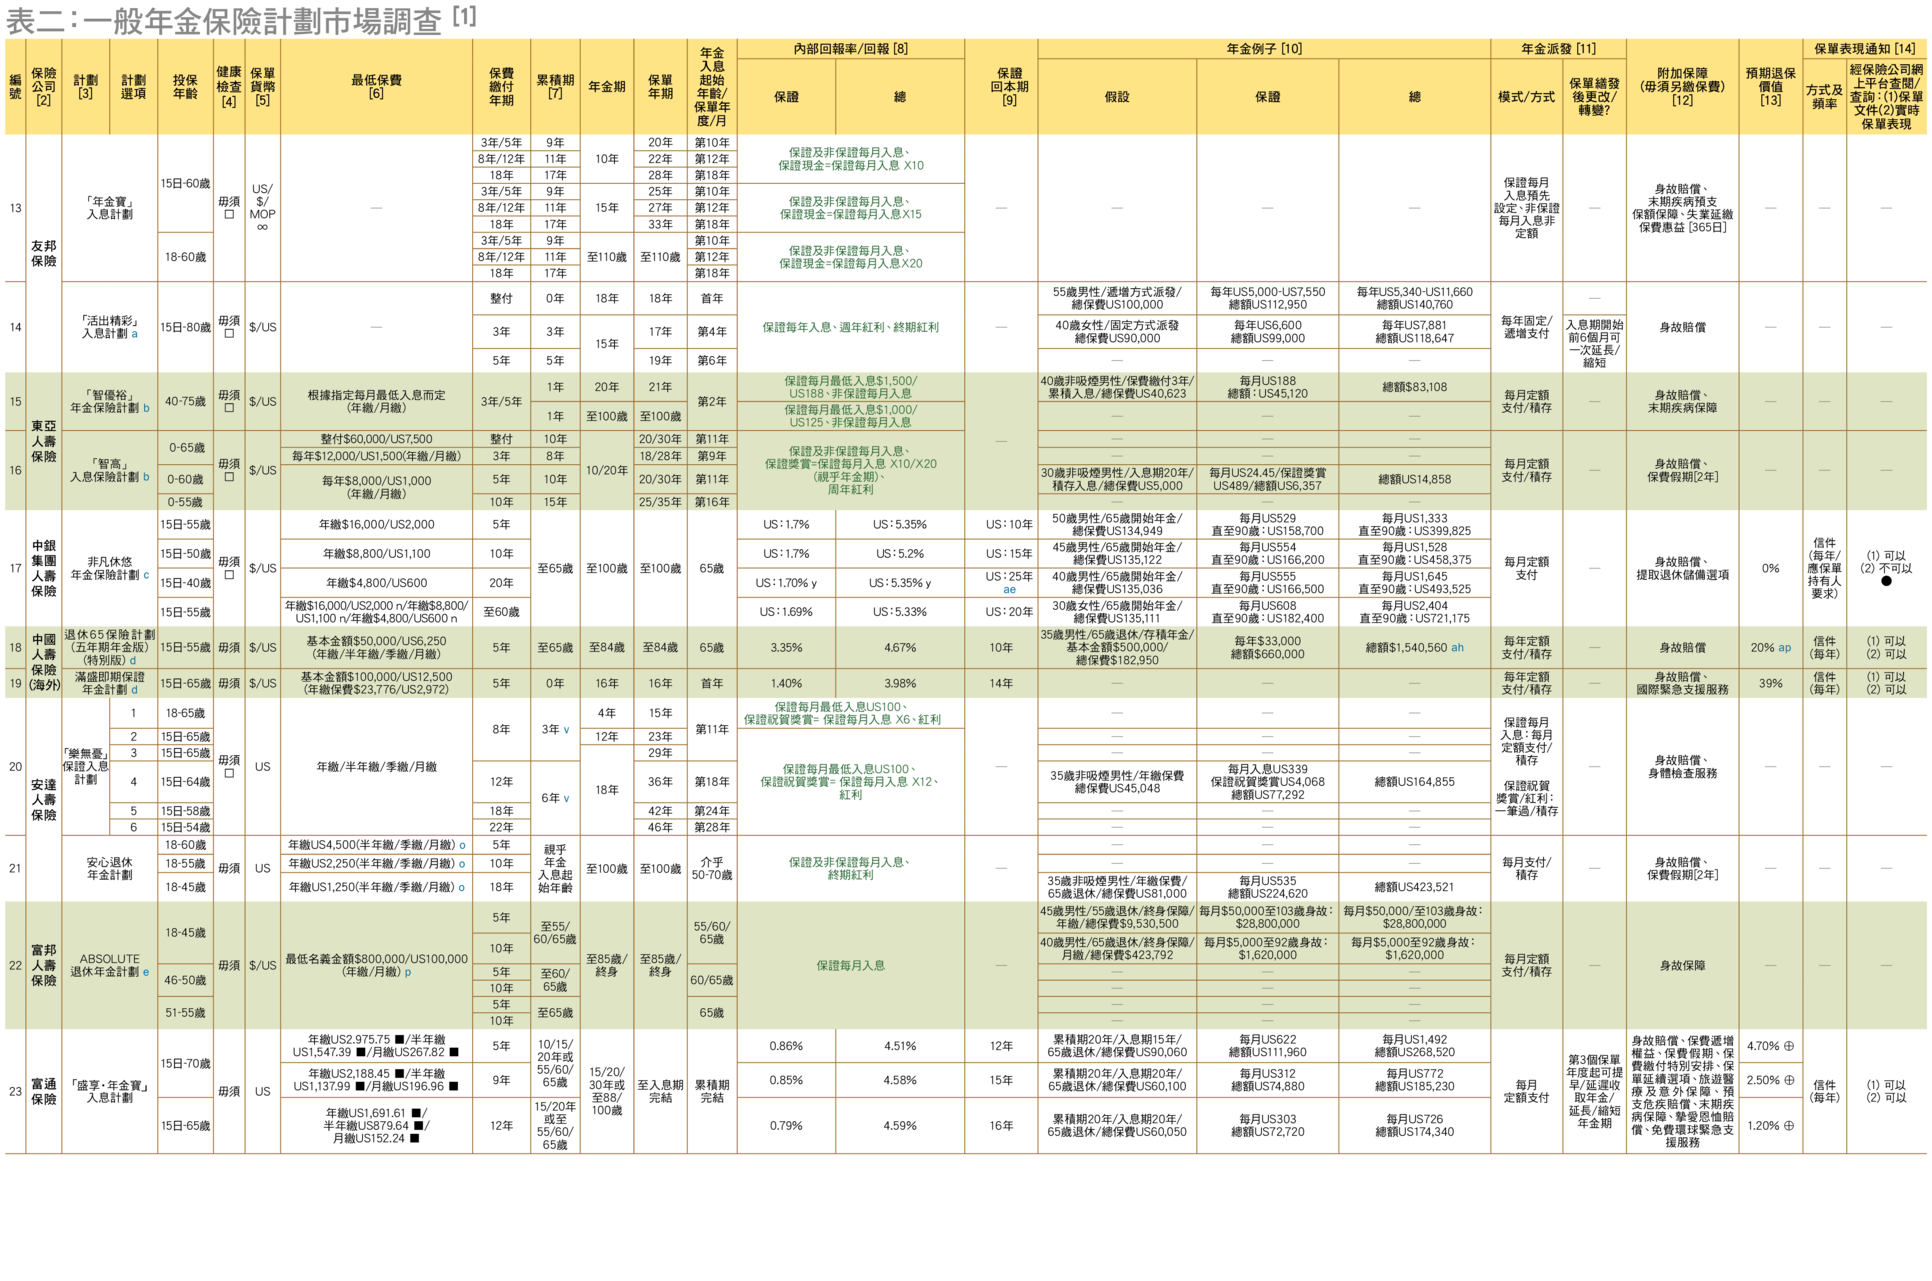Open footnote [14] in 保單表現通知 header
The height and width of the screenshot is (1281, 1932).
pos(1905,48)
